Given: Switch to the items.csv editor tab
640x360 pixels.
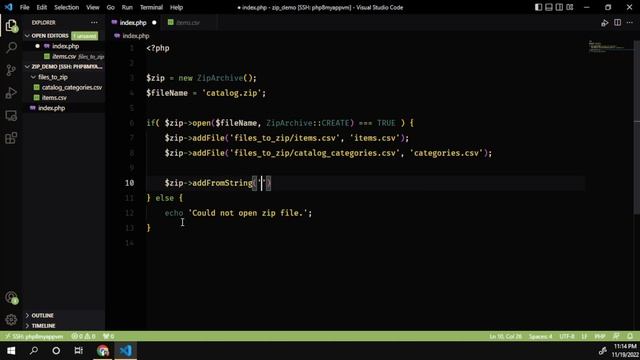Looking at the screenshot, I should 188,22.
